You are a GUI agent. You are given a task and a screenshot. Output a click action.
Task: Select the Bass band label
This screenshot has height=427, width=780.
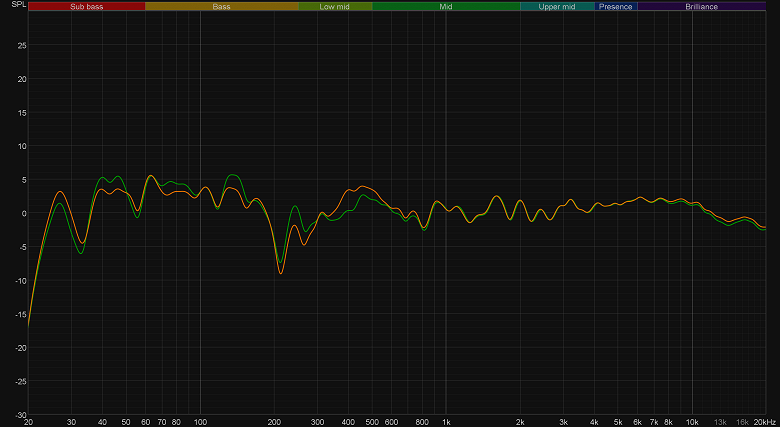coord(221,6)
